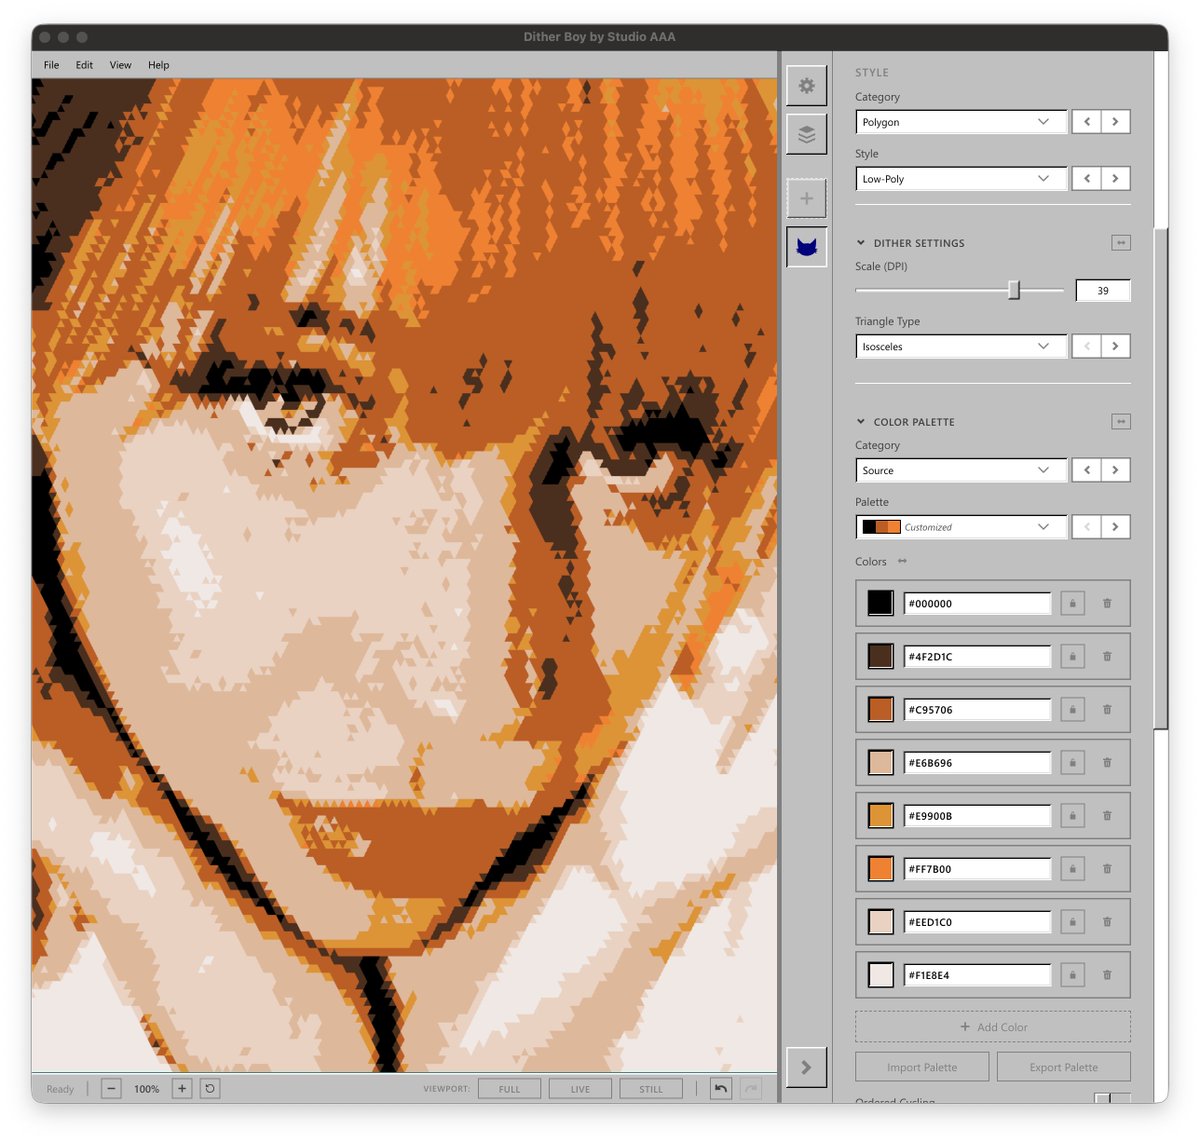Viewport: 1200px width, 1142px height.
Task: Collapse the Dither Settings section
Action: (x=860, y=243)
